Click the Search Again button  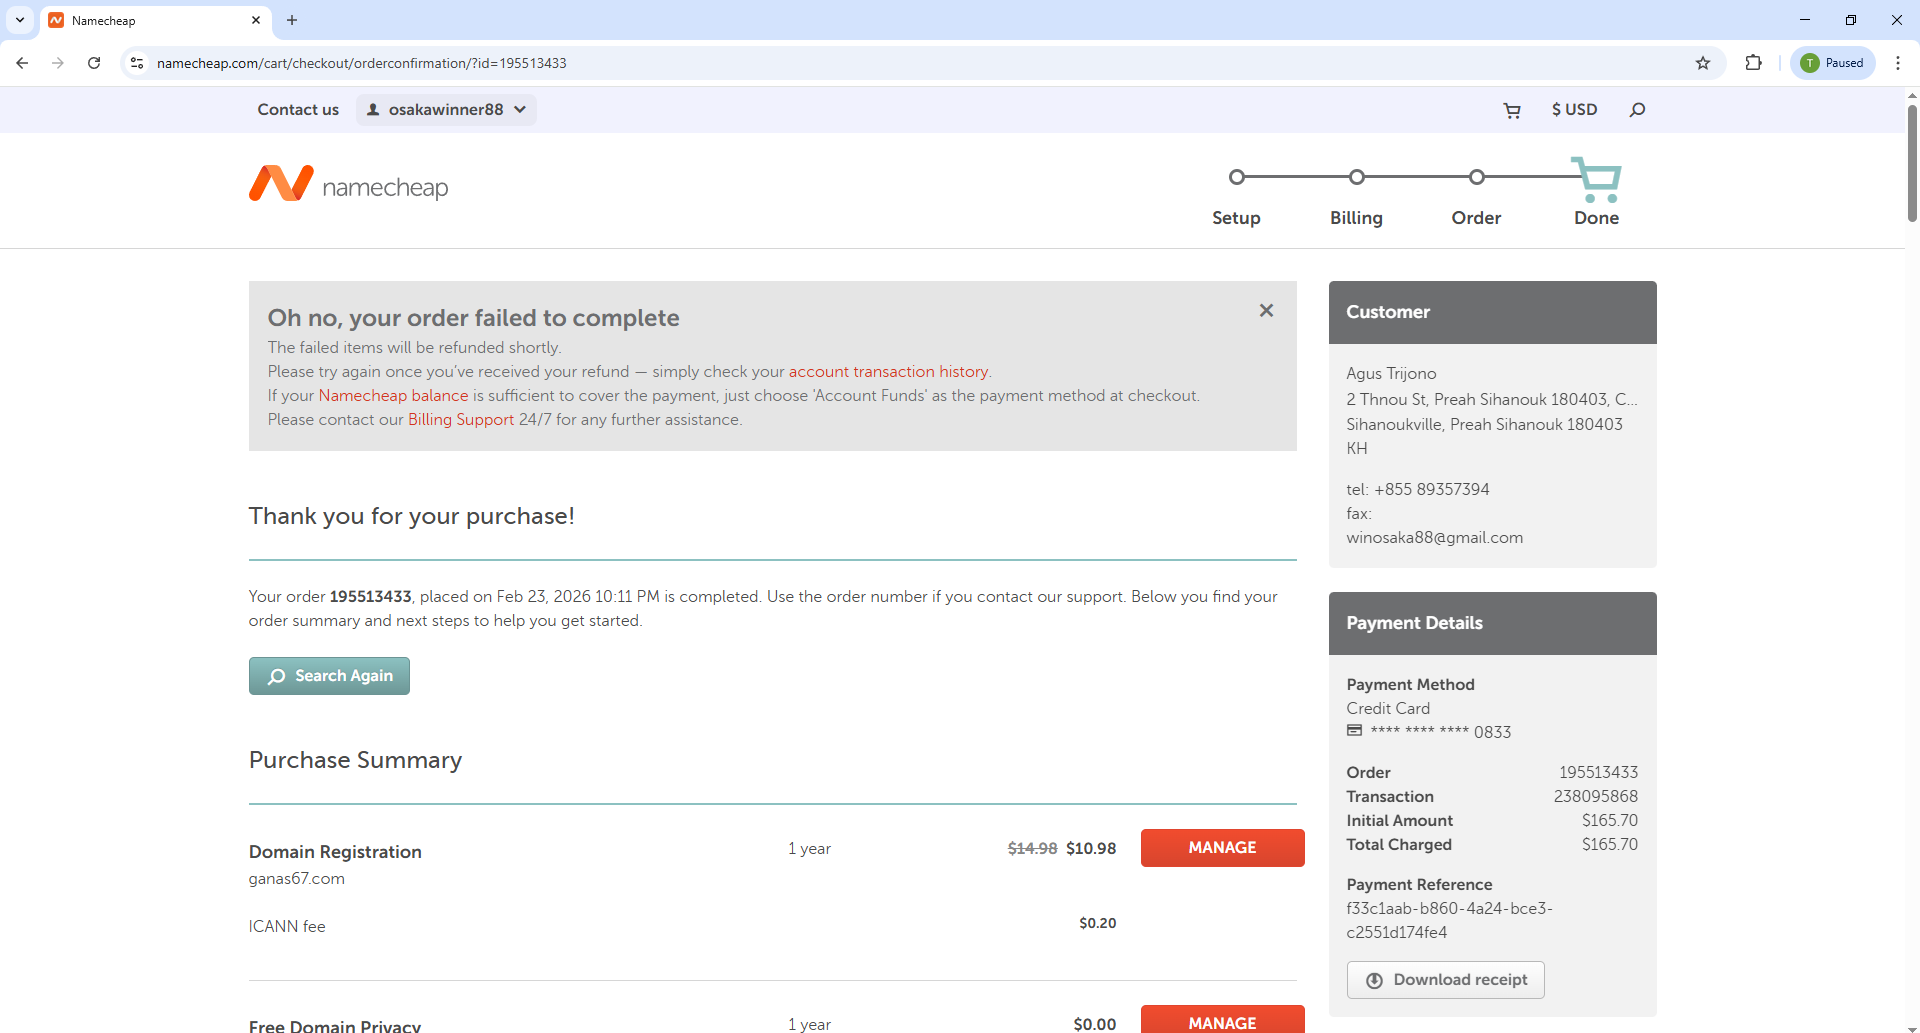pyautogui.click(x=329, y=676)
